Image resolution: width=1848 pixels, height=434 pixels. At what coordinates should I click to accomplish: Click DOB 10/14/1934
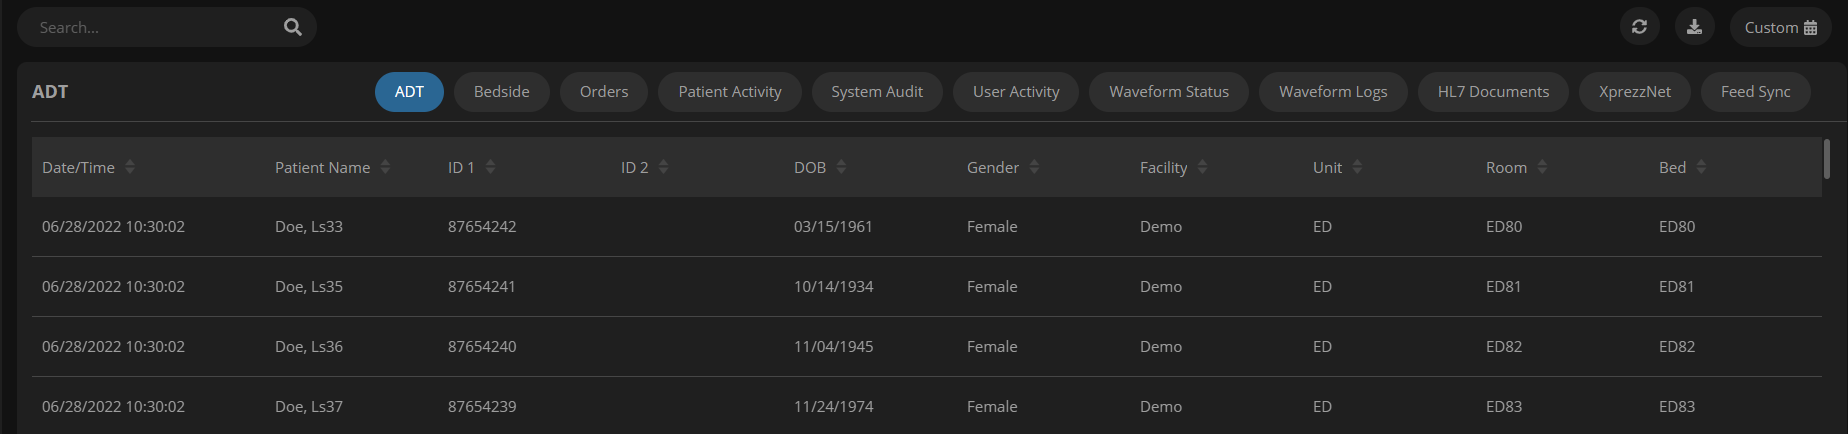coord(833,287)
